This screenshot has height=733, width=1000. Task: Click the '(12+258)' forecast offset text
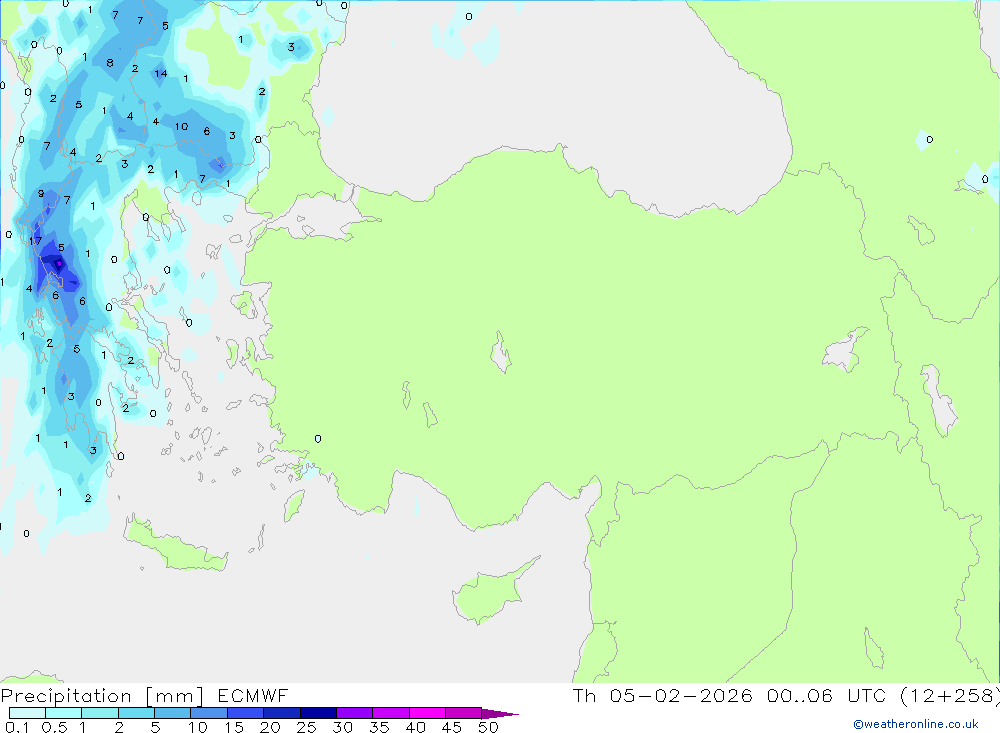coord(950,695)
